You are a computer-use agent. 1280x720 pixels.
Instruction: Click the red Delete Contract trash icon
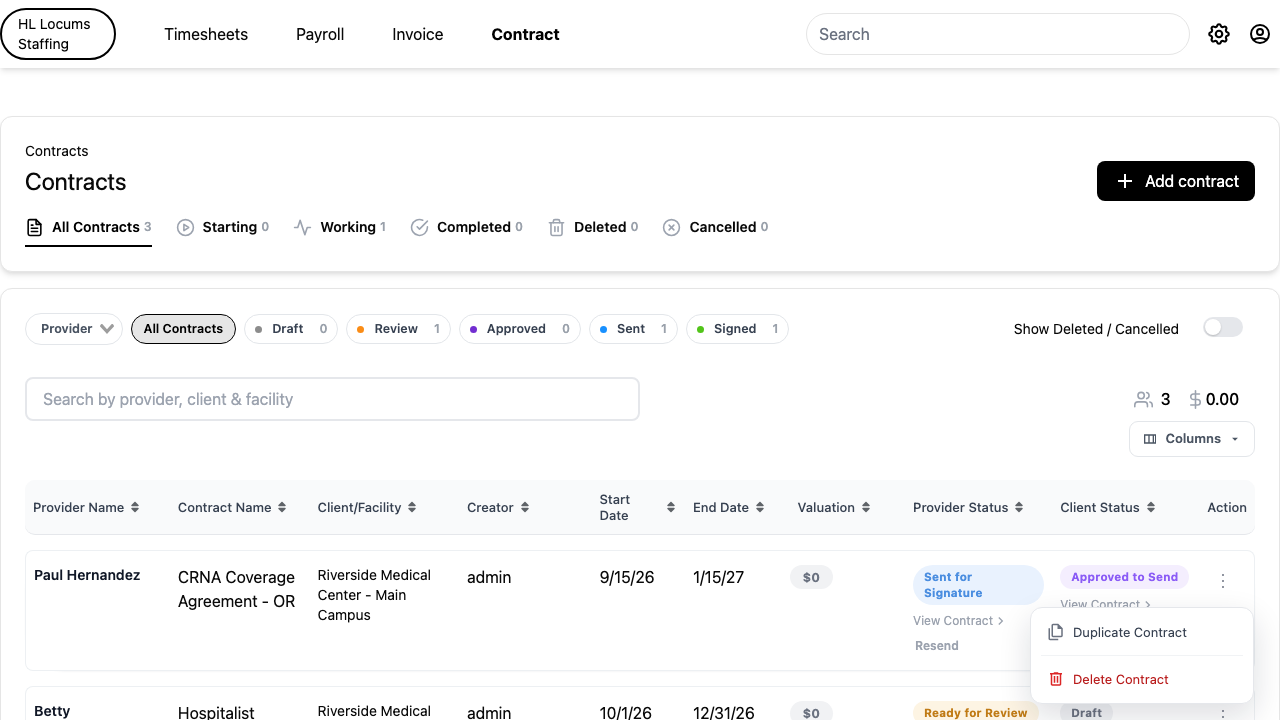(x=1055, y=679)
